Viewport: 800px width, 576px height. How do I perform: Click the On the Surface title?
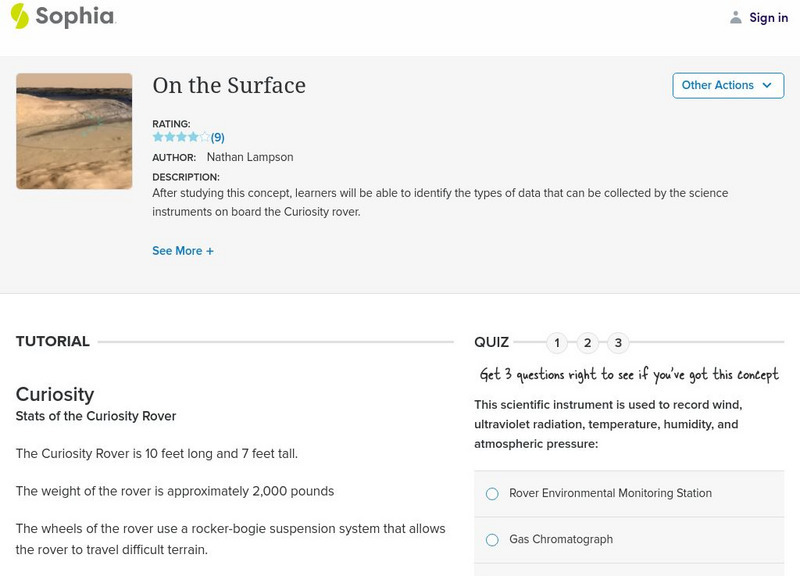[229, 86]
